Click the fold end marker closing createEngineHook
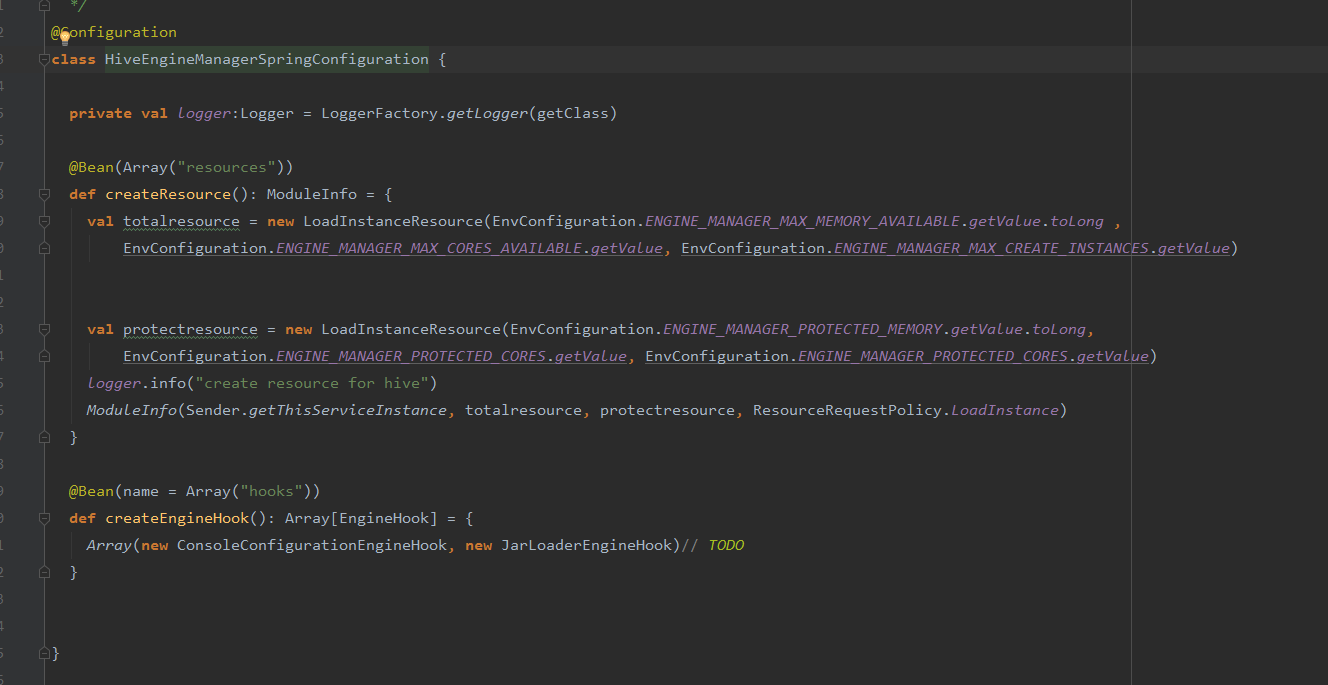The image size is (1328, 685). pos(43,572)
